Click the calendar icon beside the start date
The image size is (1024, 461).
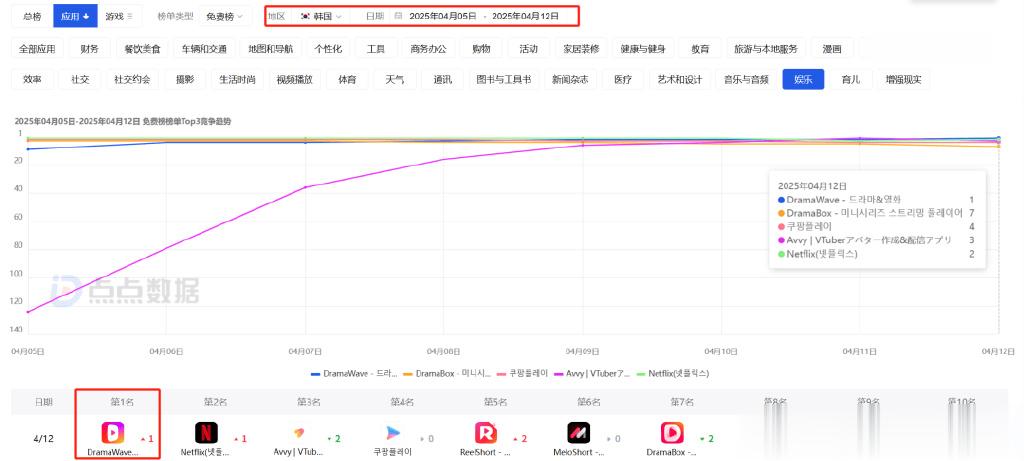(x=398, y=16)
